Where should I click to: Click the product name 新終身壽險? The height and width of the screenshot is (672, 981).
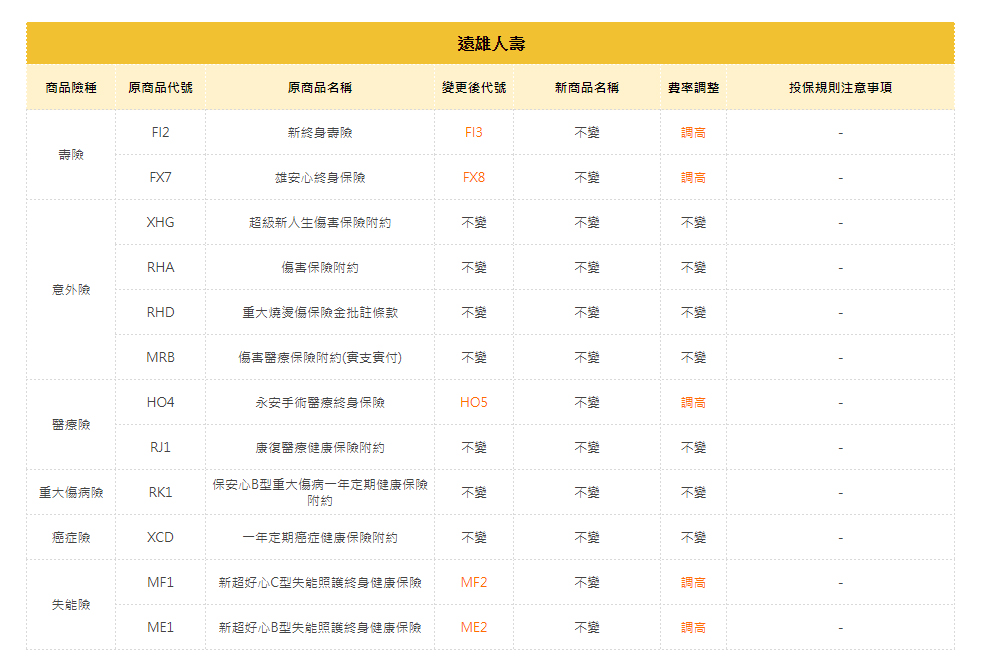320,132
